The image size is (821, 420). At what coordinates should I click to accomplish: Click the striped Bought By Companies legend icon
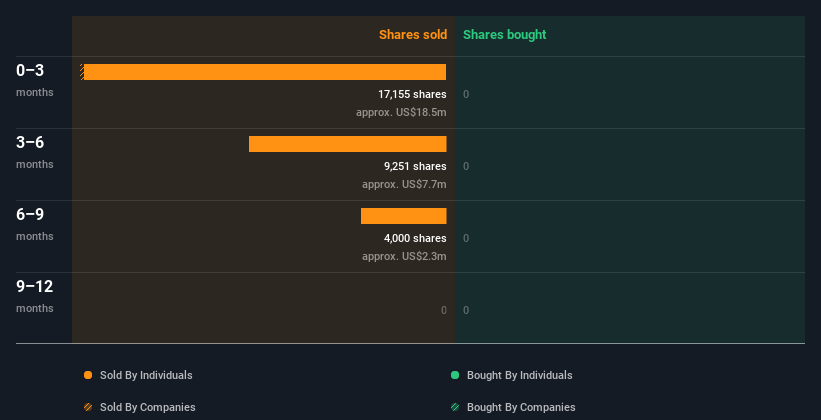coord(455,407)
